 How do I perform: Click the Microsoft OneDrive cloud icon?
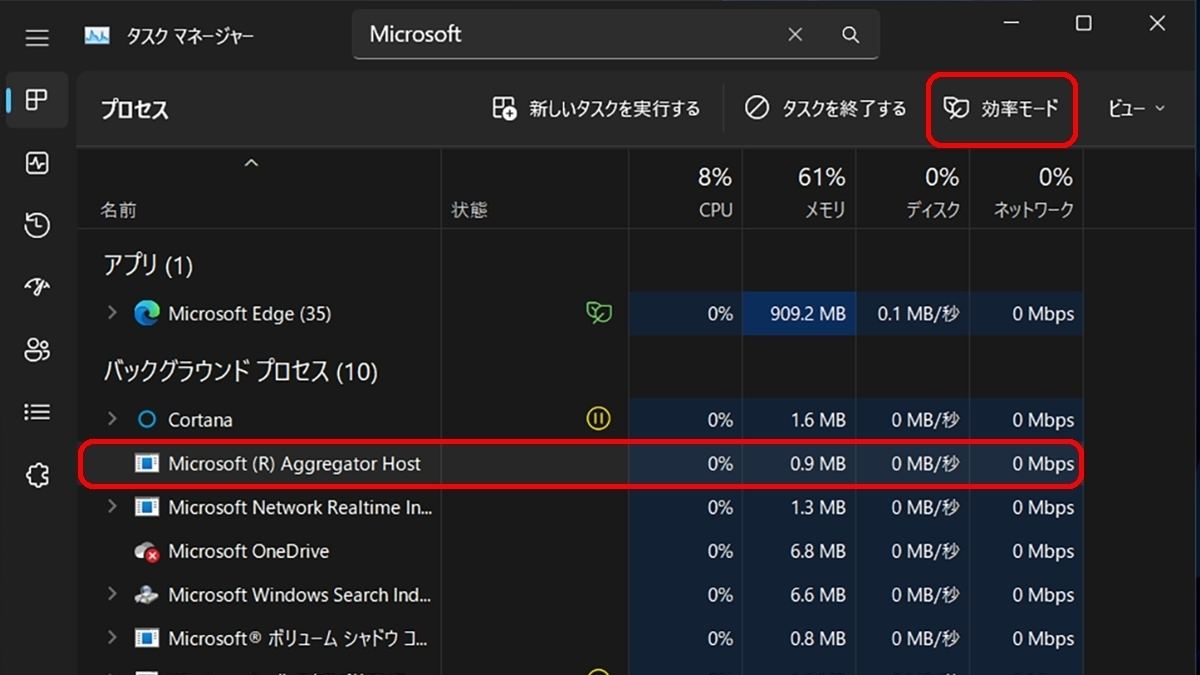click(x=147, y=551)
